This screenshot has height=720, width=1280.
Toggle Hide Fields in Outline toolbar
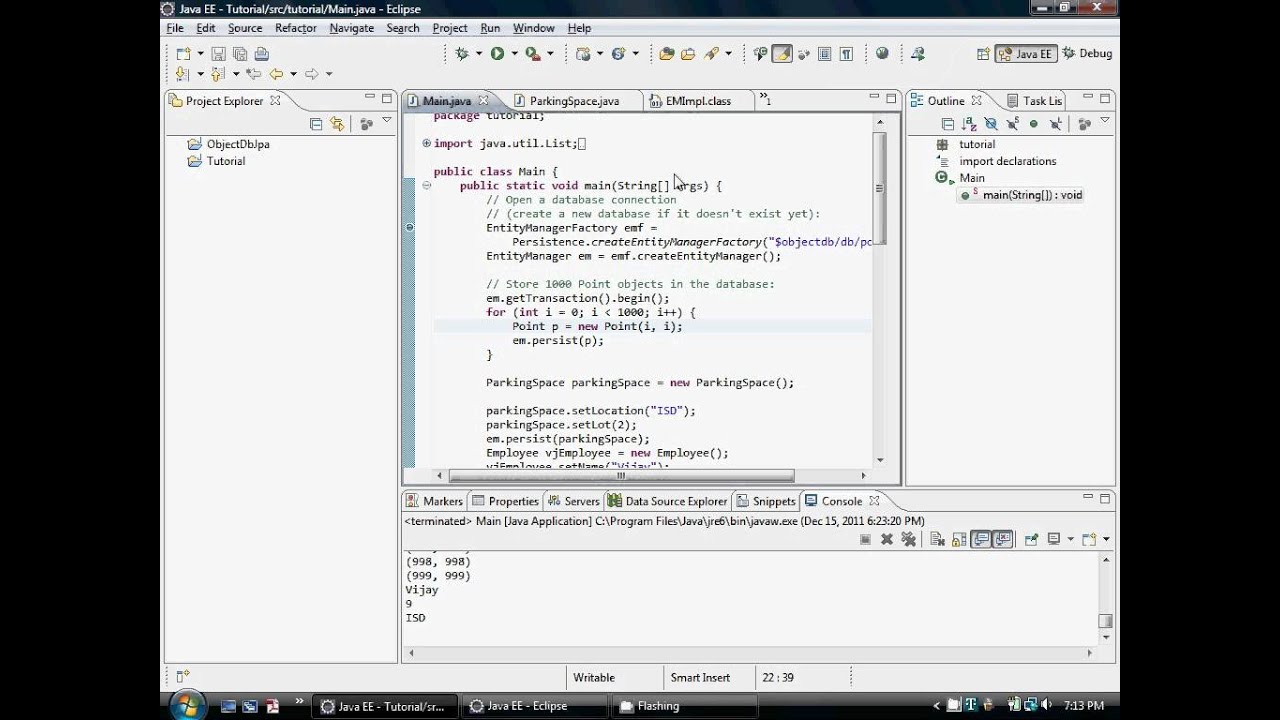coord(990,124)
